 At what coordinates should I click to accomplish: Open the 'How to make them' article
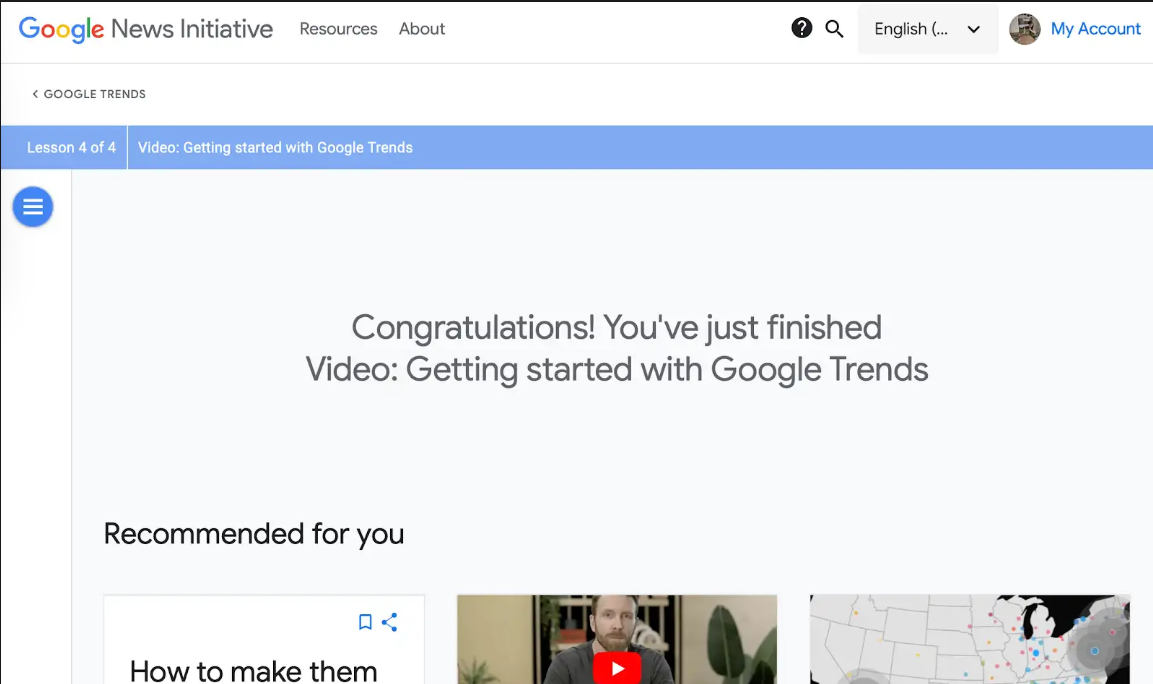(x=254, y=668)
